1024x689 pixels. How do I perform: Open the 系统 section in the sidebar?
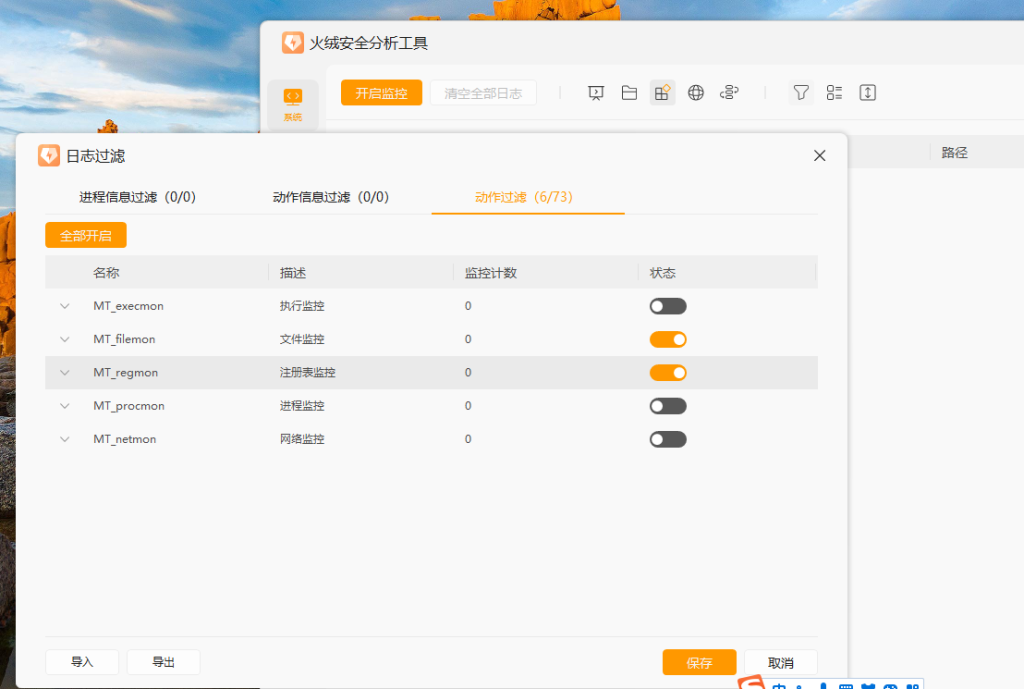click(x=293, y=104)
